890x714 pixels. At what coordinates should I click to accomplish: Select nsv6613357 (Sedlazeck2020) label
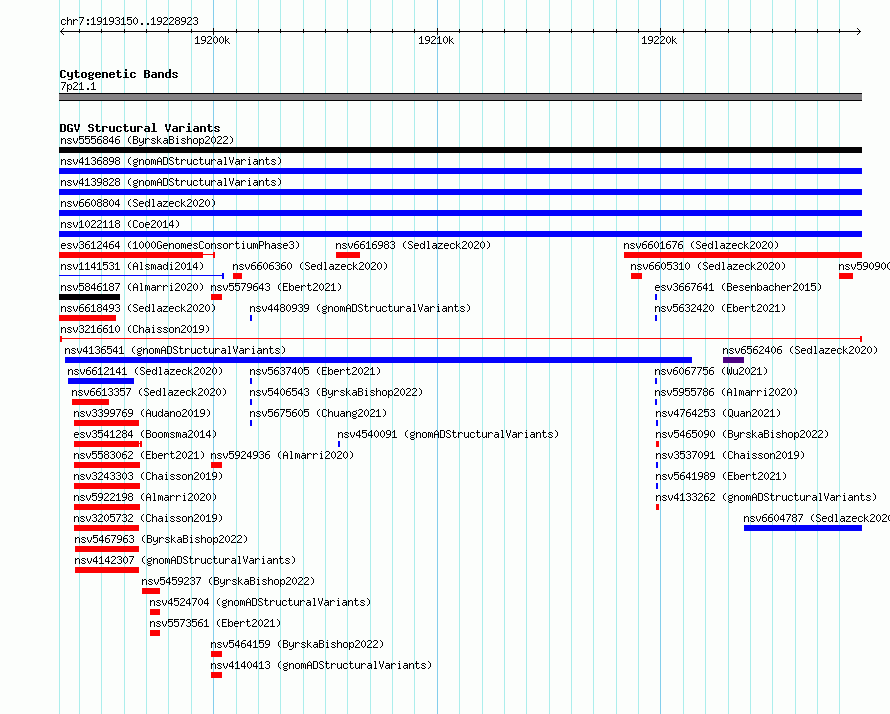point(149,392)
